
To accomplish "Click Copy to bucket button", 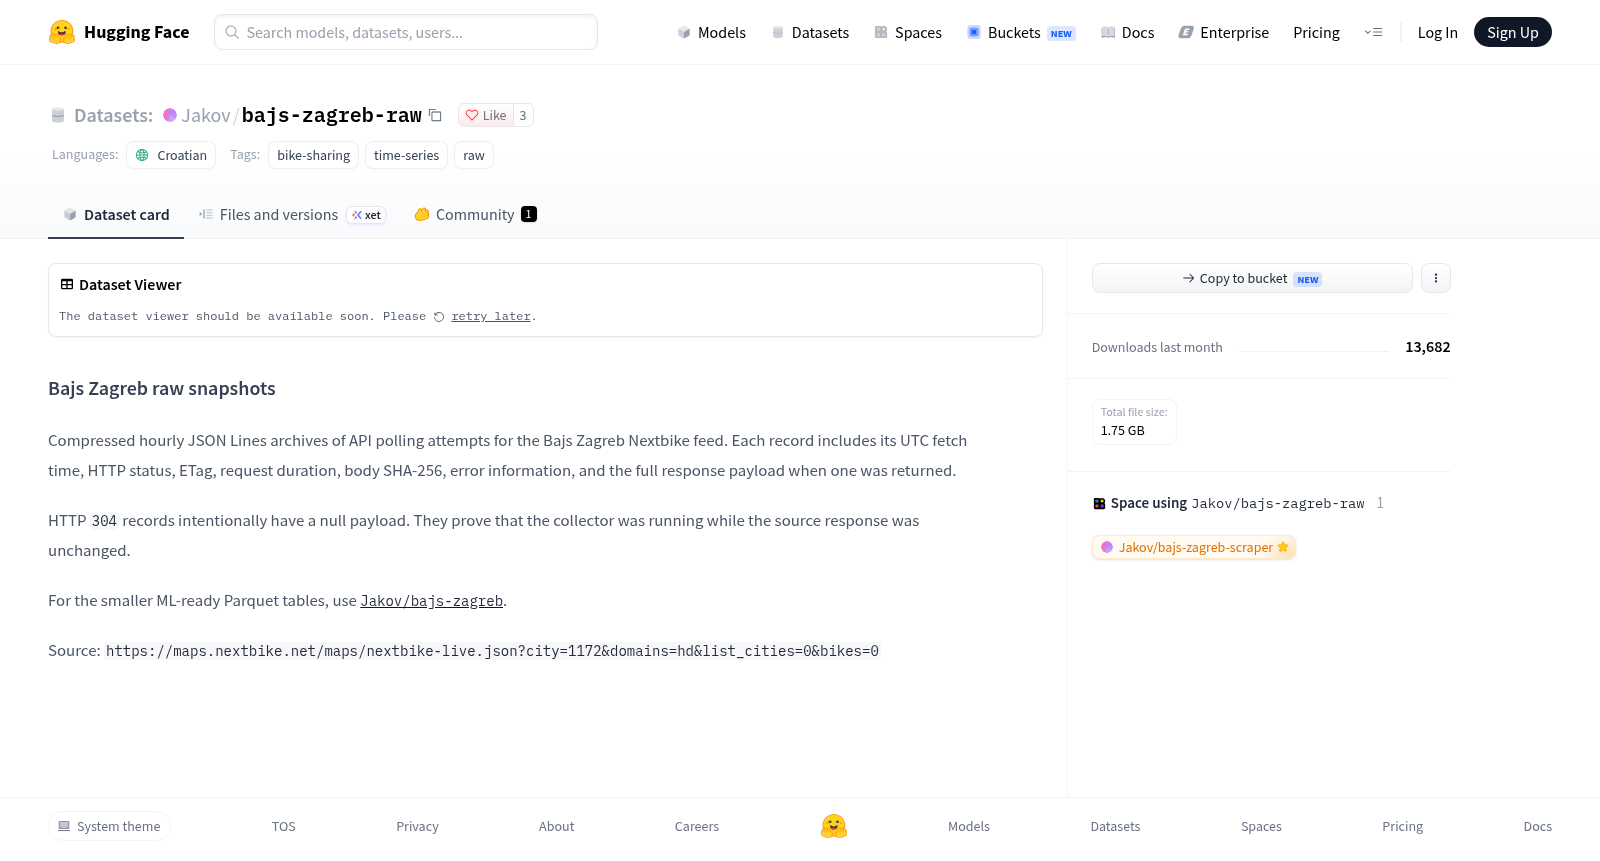I will tap(1252, 278).
